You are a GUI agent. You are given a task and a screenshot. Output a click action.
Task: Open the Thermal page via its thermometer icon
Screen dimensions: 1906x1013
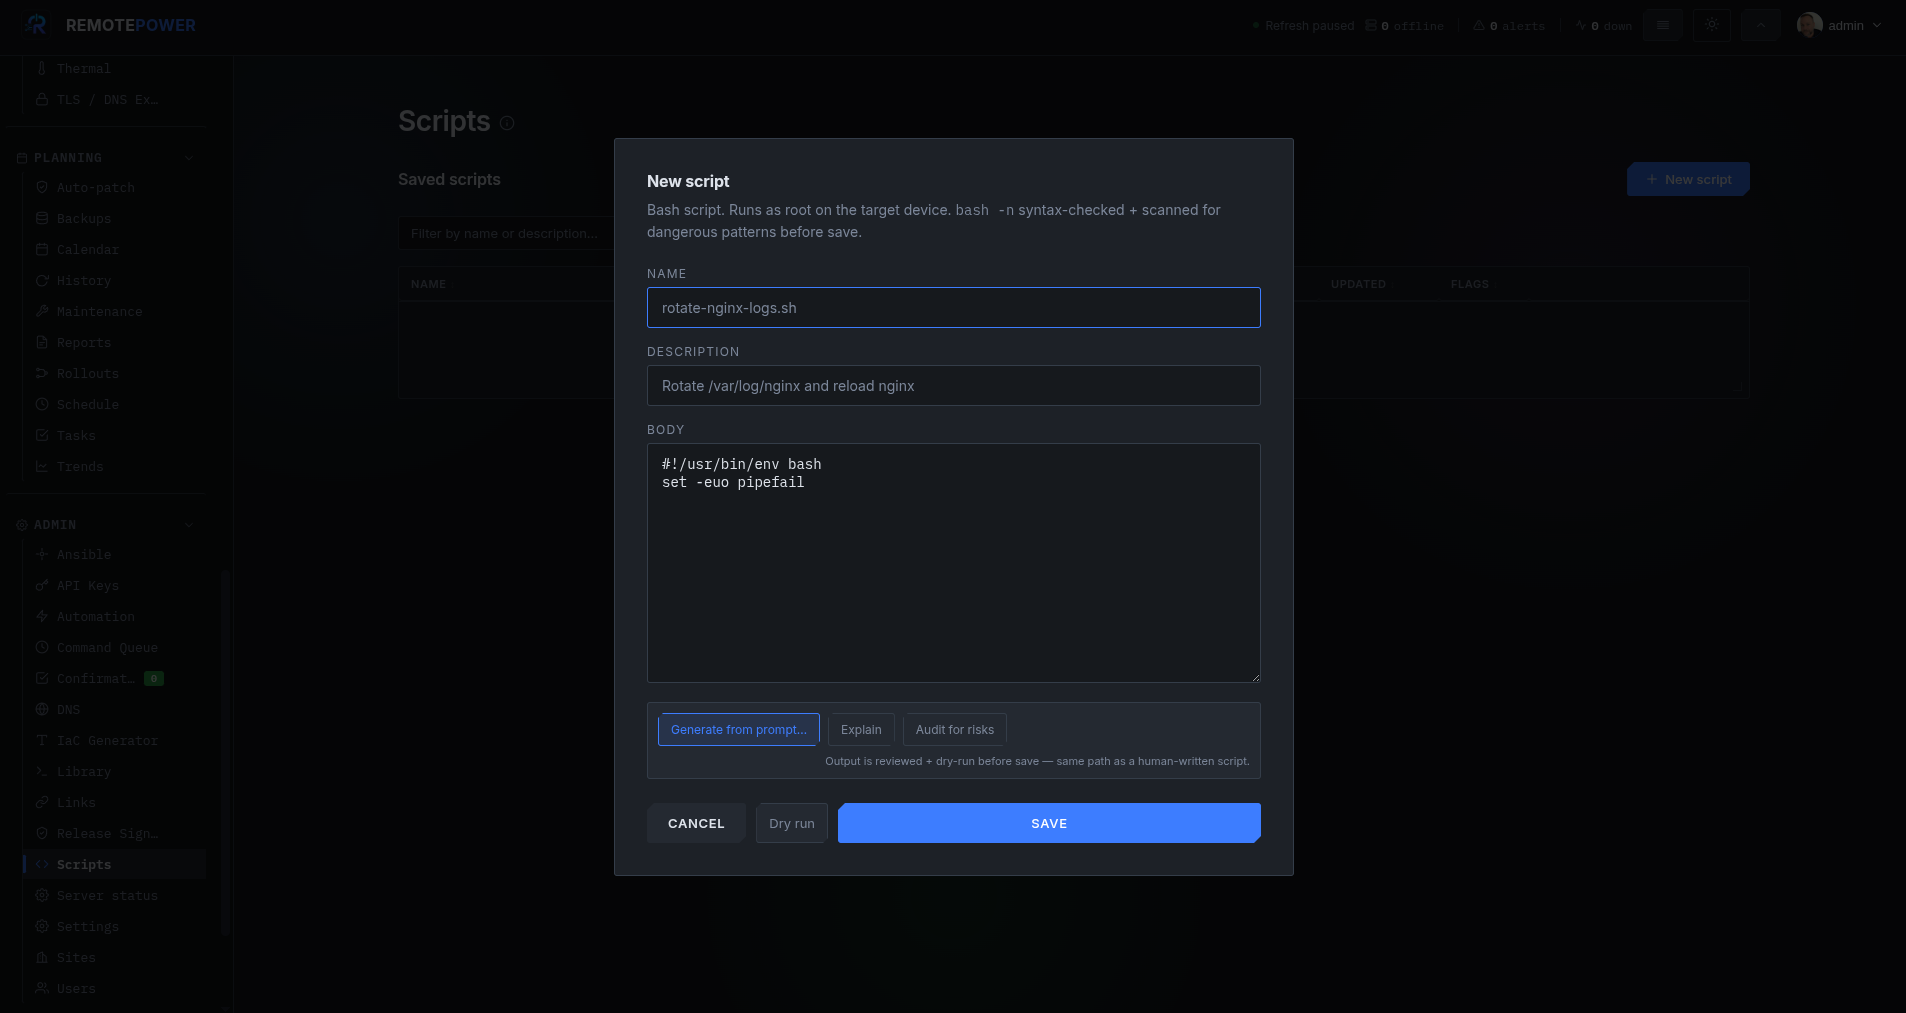click(x=42, y=68)
